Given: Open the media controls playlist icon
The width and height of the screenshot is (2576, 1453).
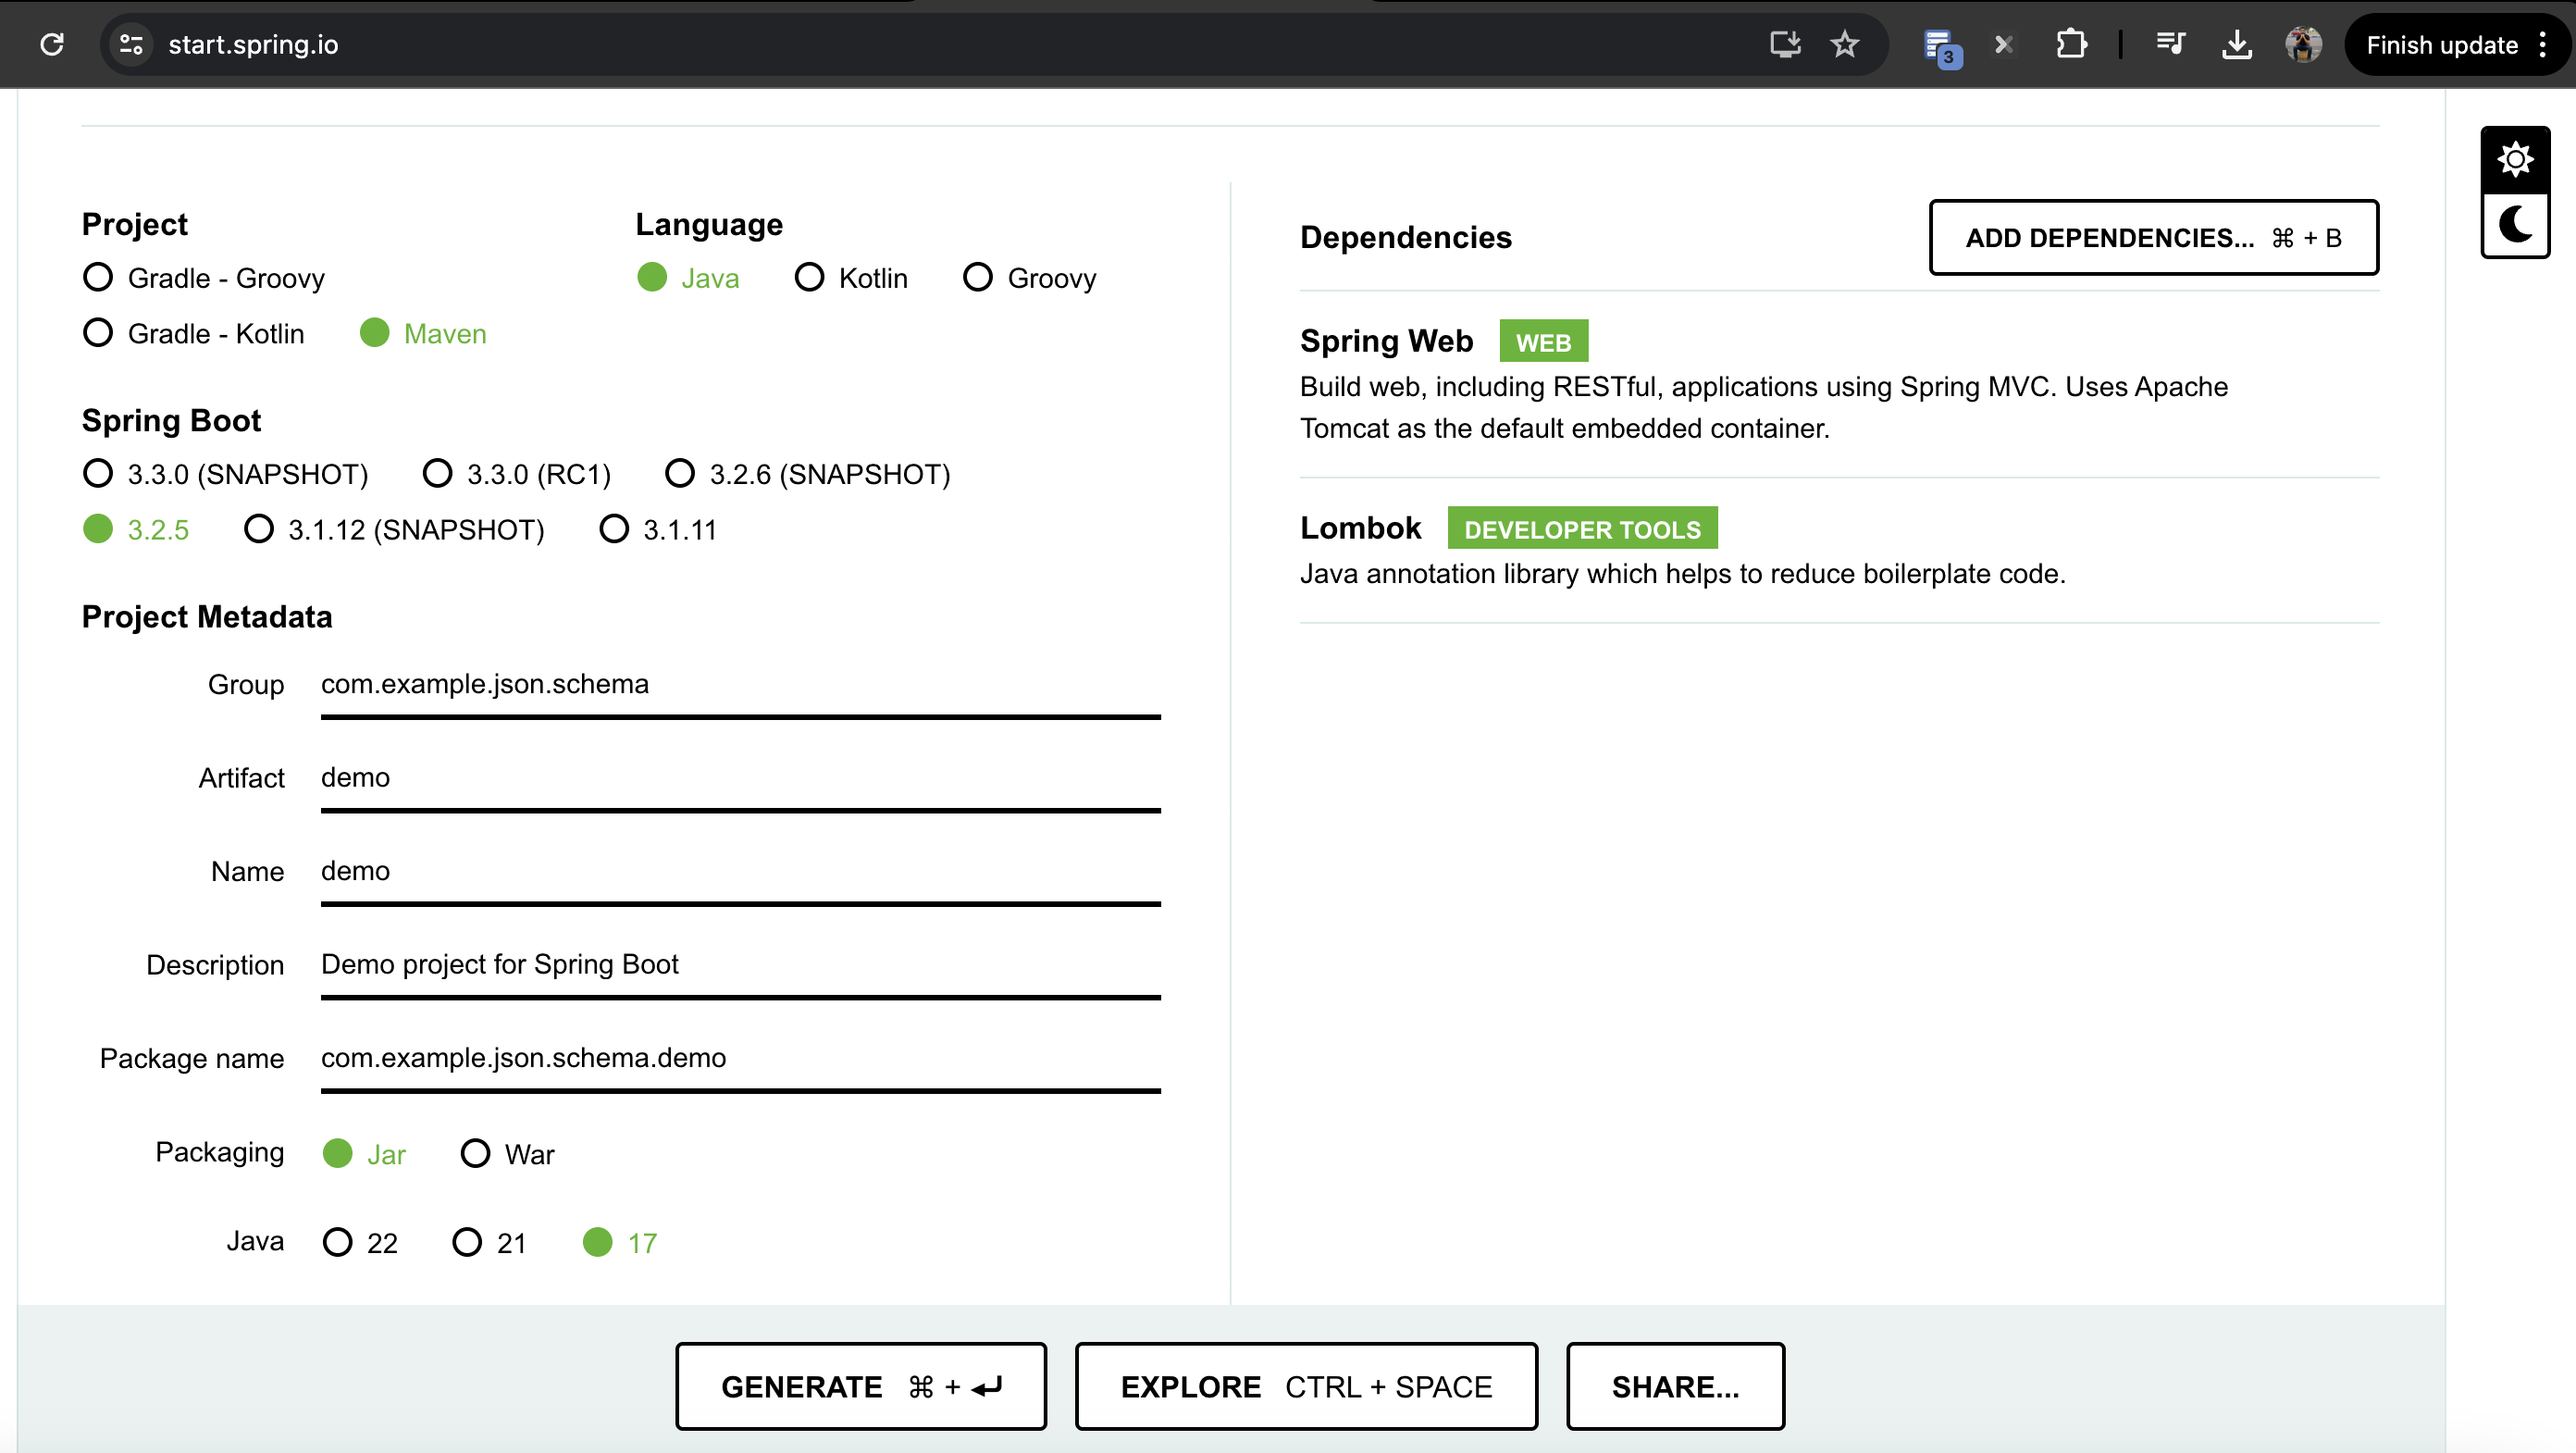Looking at the screenshot, I should click(2170, 45).
